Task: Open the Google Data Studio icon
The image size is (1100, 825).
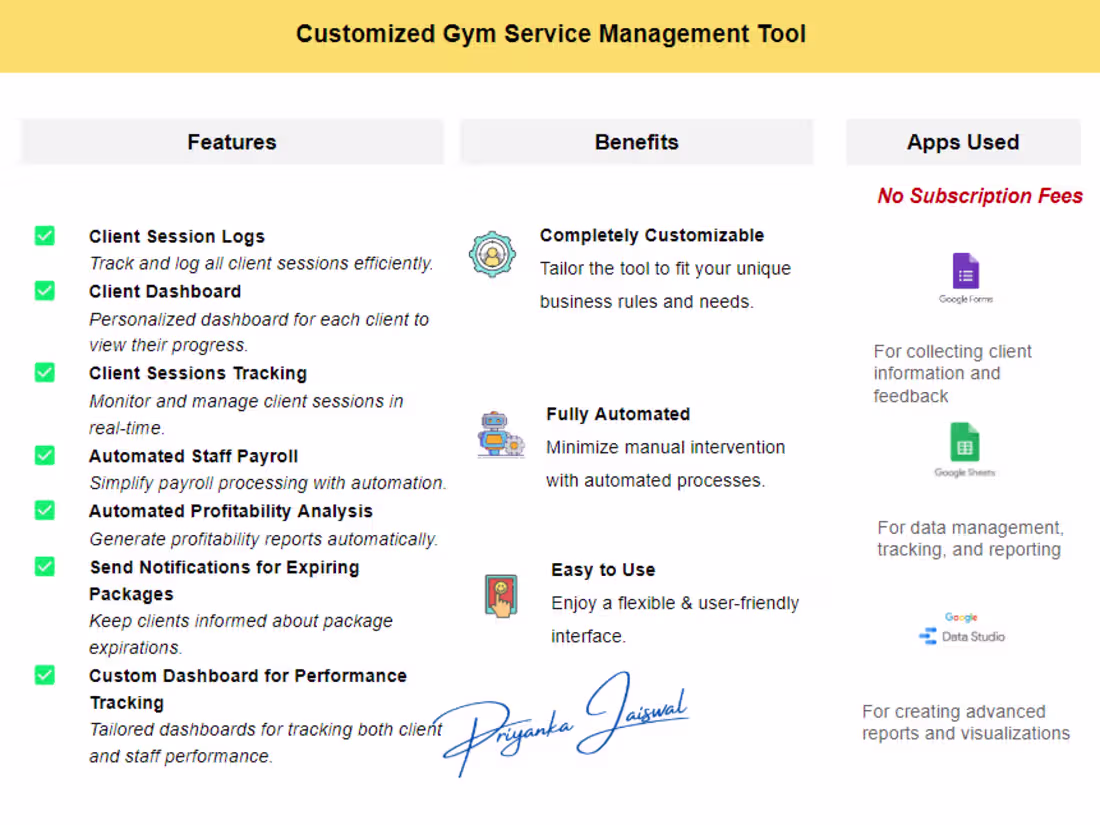Action: click(961, 627)
